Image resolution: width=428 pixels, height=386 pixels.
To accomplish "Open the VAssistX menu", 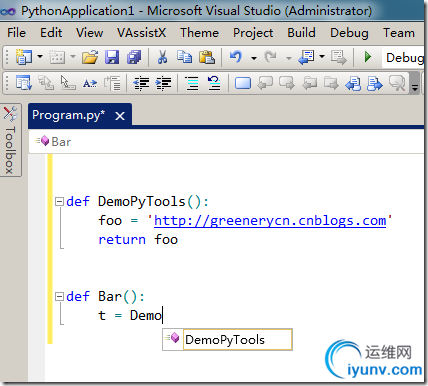I will coord(141,33).
